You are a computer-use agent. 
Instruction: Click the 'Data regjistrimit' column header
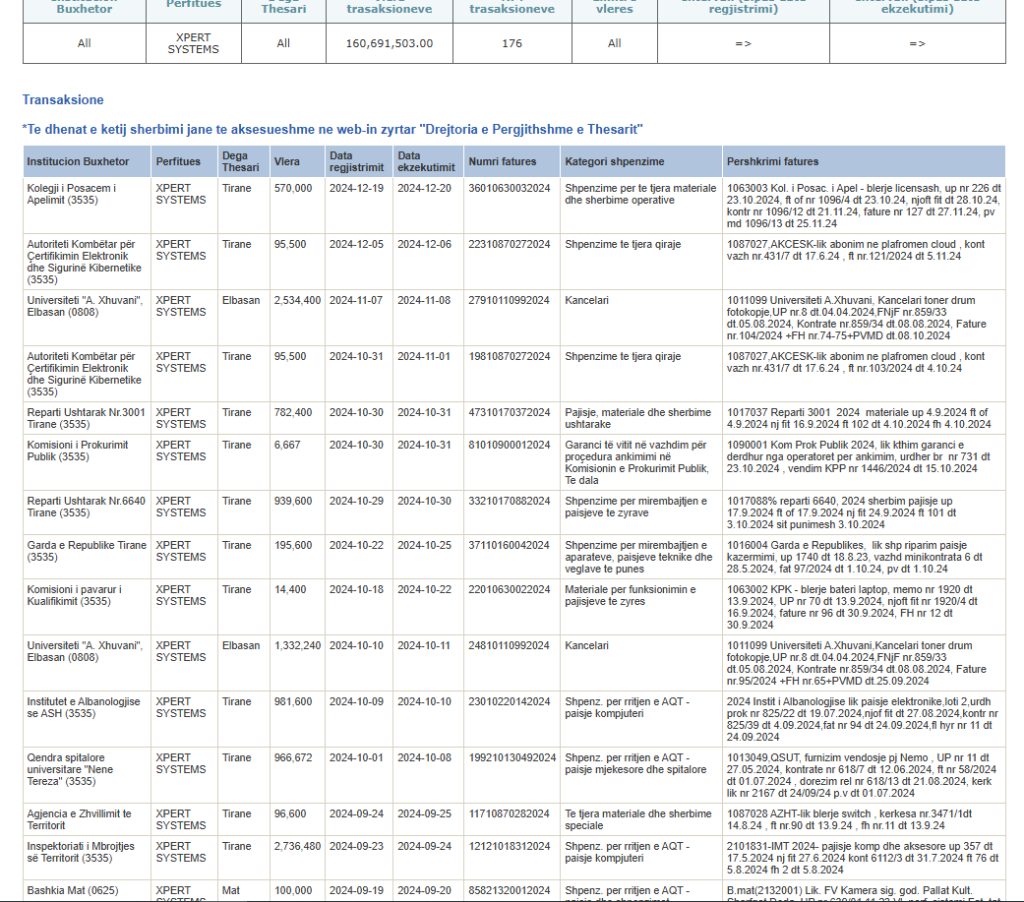click(357, 162)
